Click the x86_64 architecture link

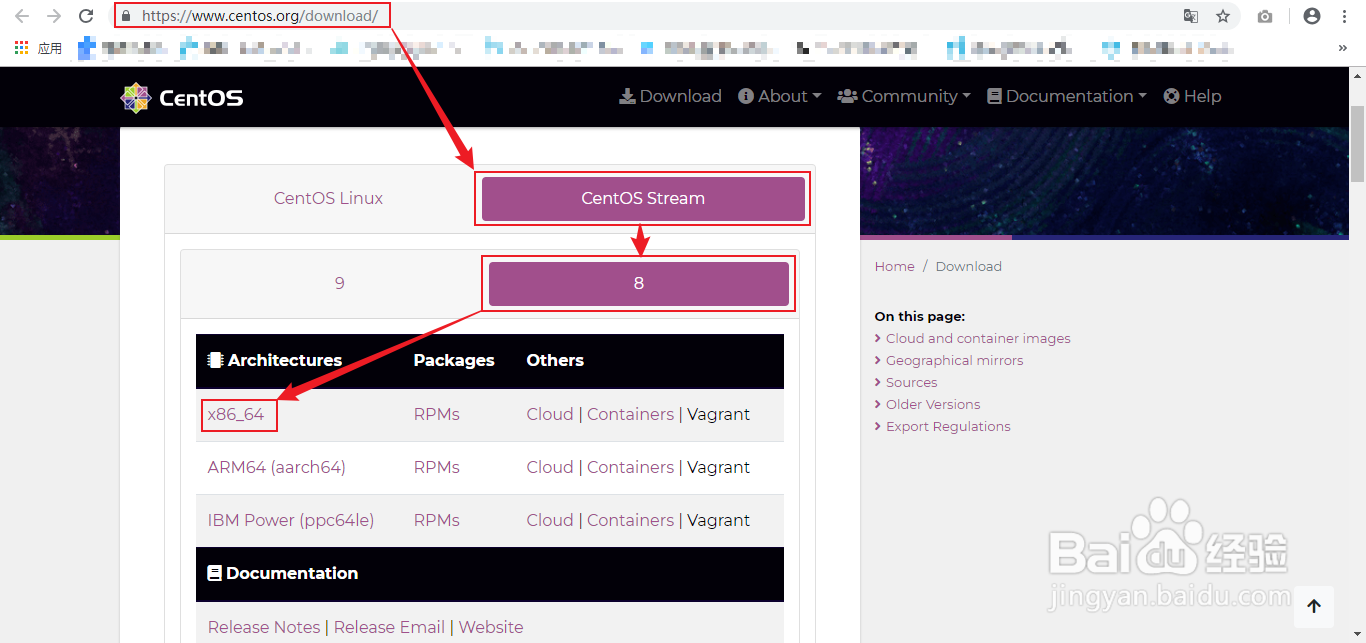pos(236,414)
